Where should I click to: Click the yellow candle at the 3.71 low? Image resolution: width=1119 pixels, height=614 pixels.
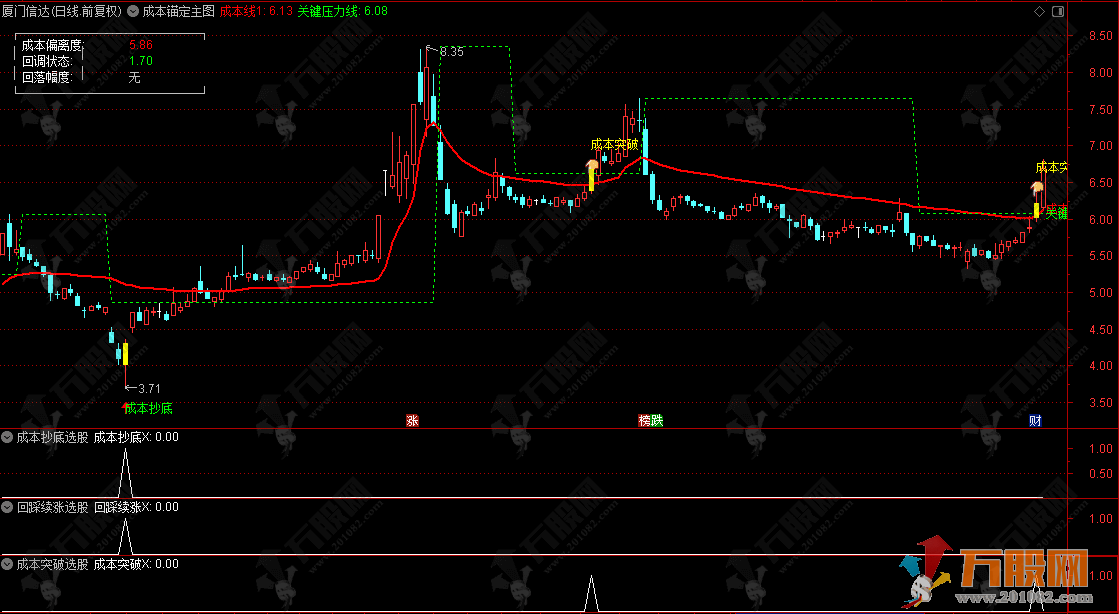point(126,354)
